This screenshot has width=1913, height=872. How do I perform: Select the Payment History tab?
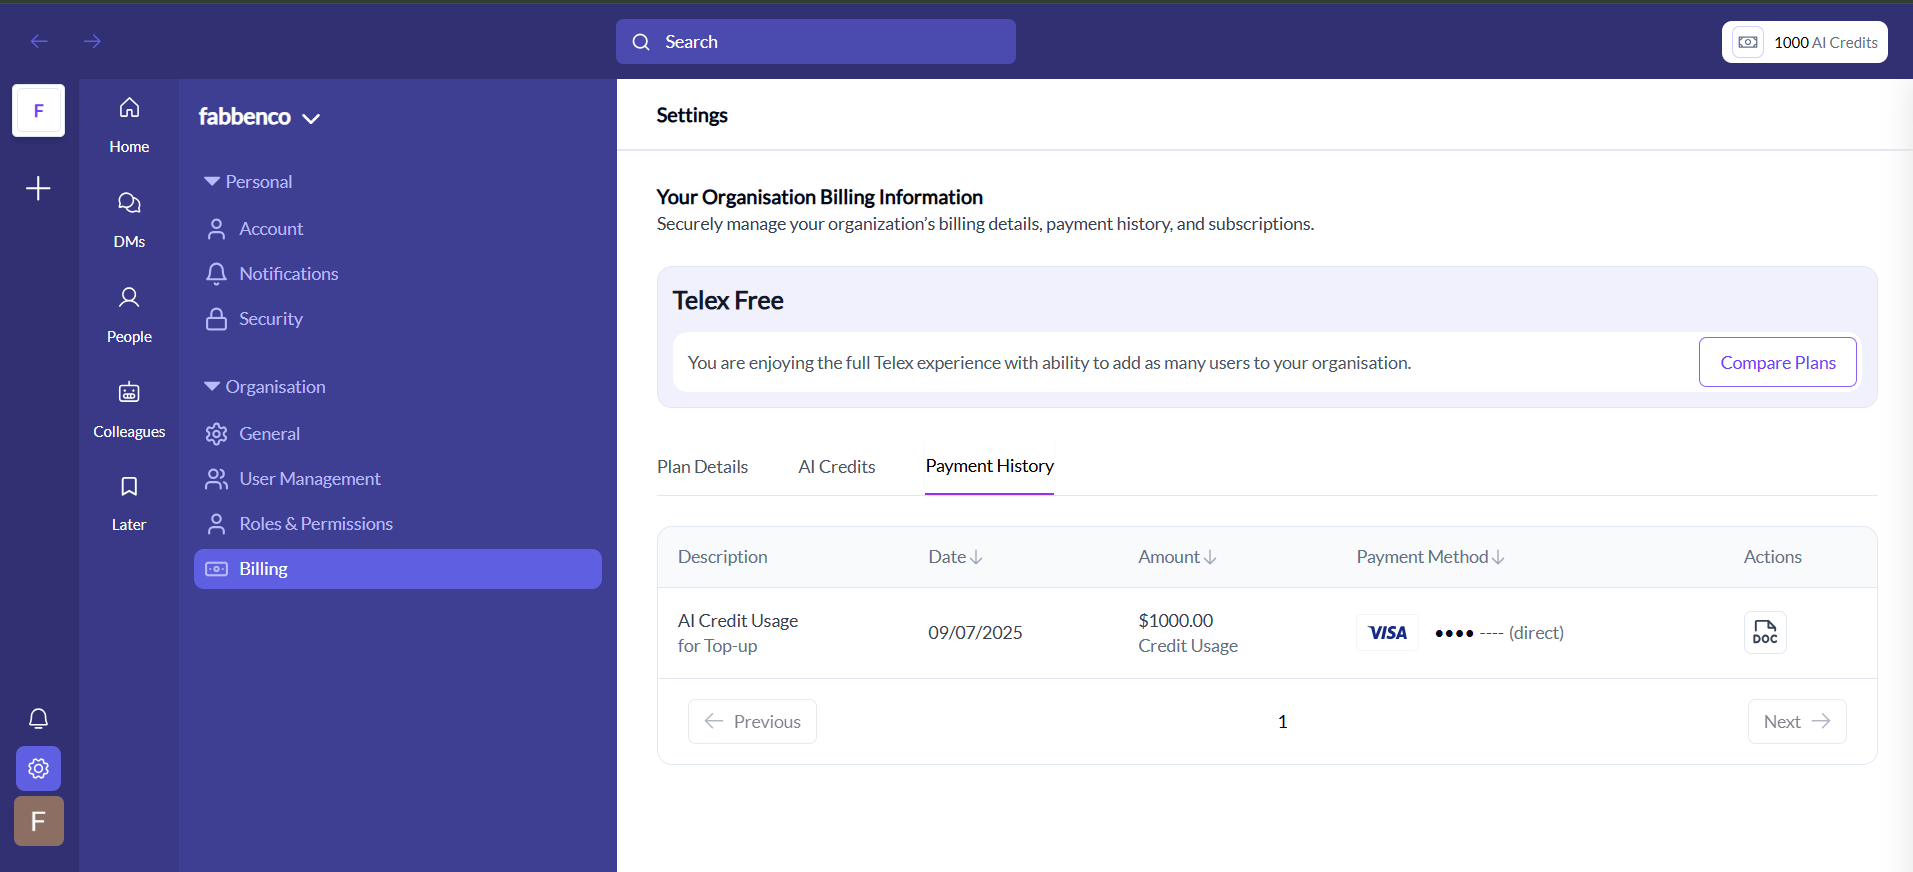(989, 466)
